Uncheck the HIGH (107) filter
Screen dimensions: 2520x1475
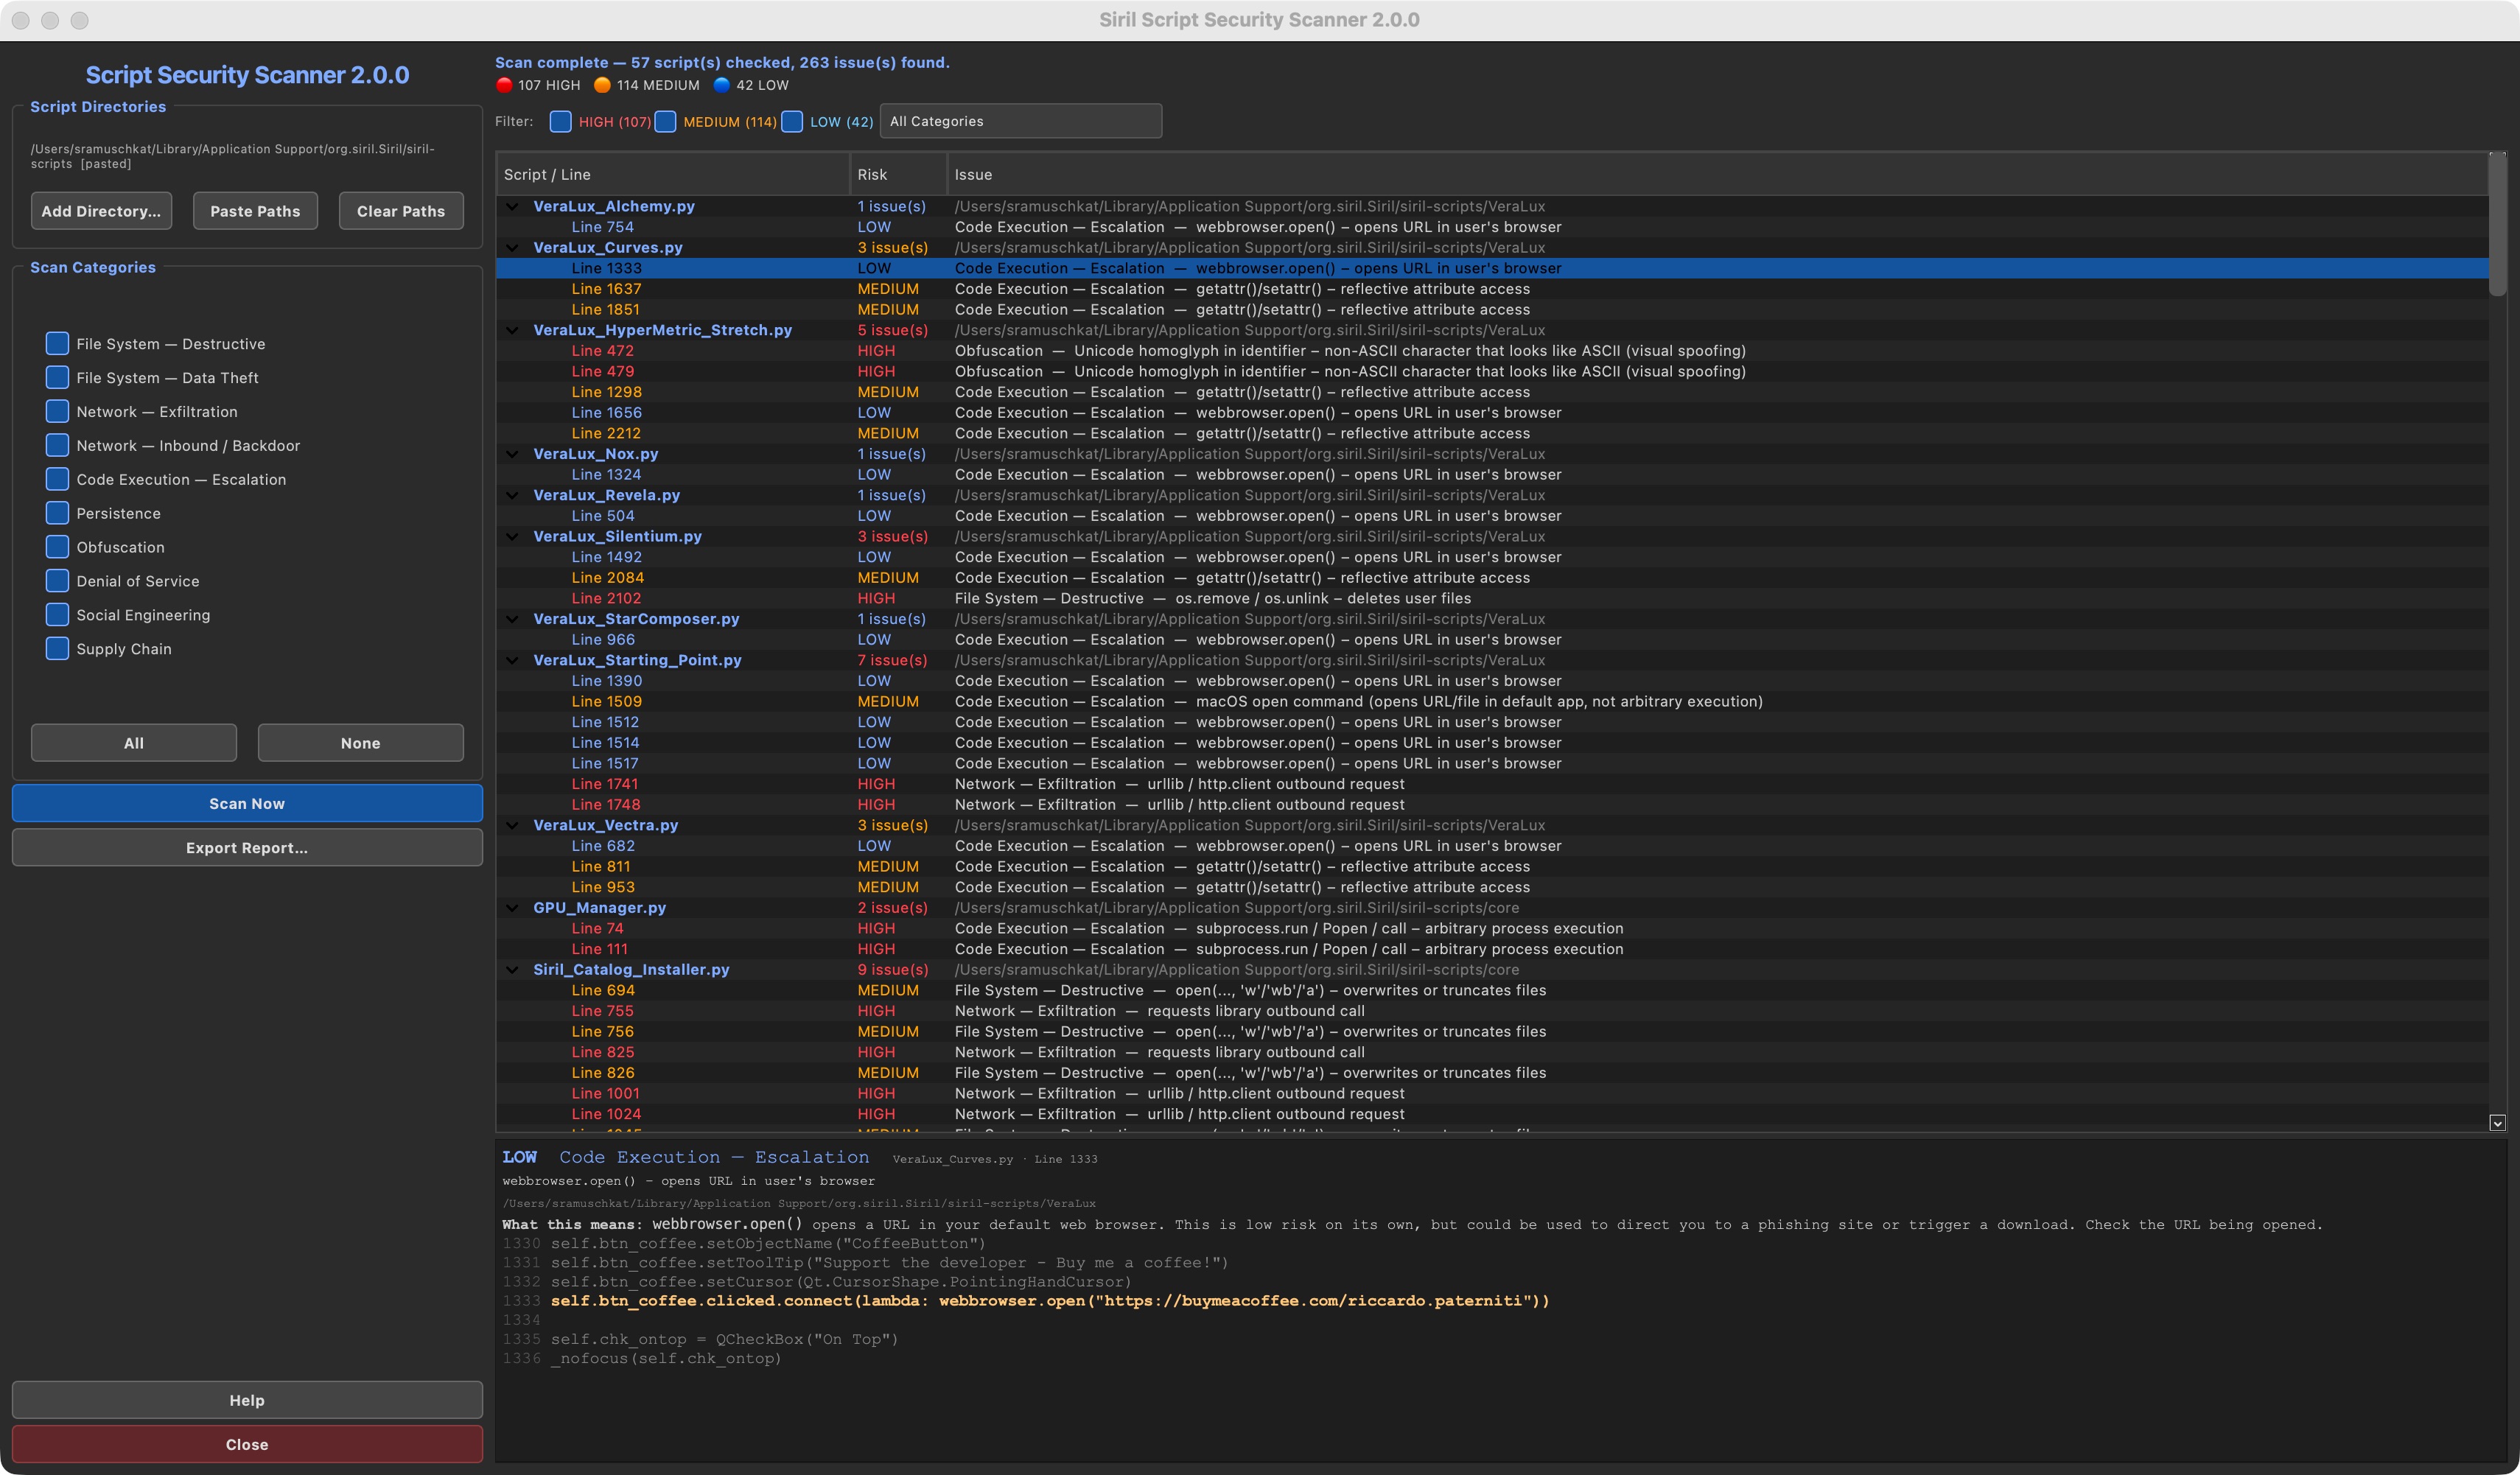561,121
